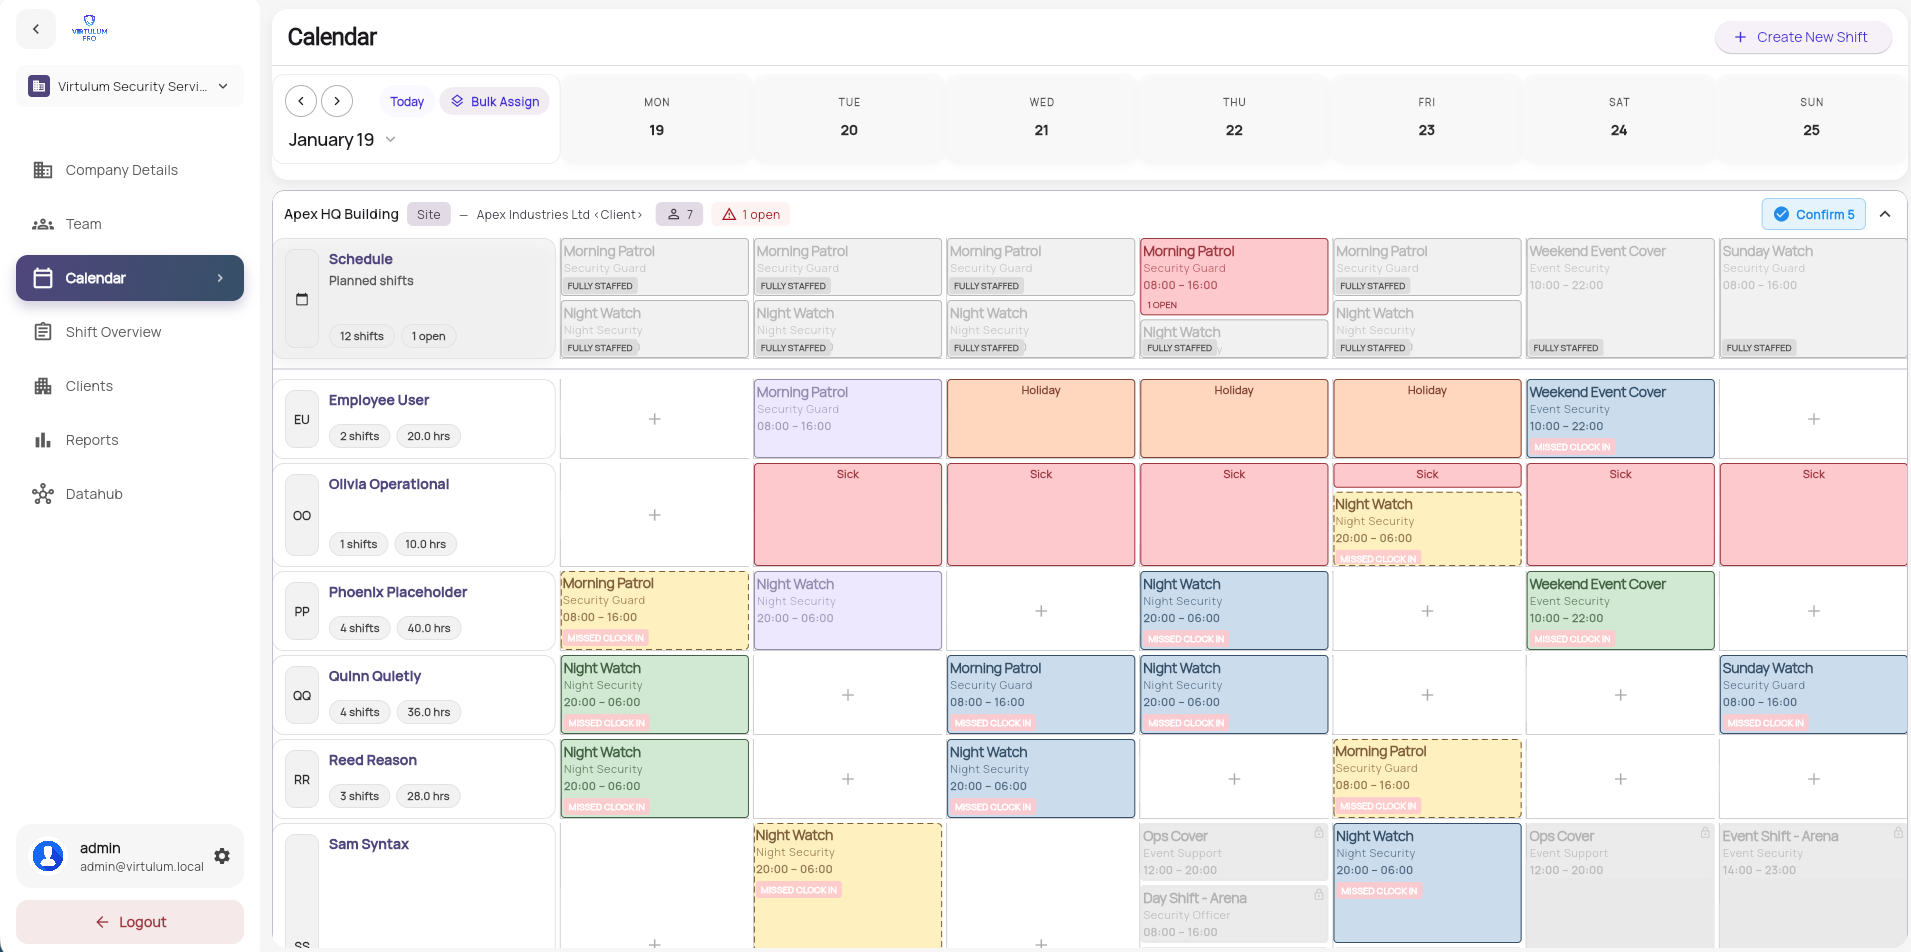The height and width of the screenshot is (952, 1911).
Task: Click the Bulk Assign stack icon
Action: pos(458,101)
